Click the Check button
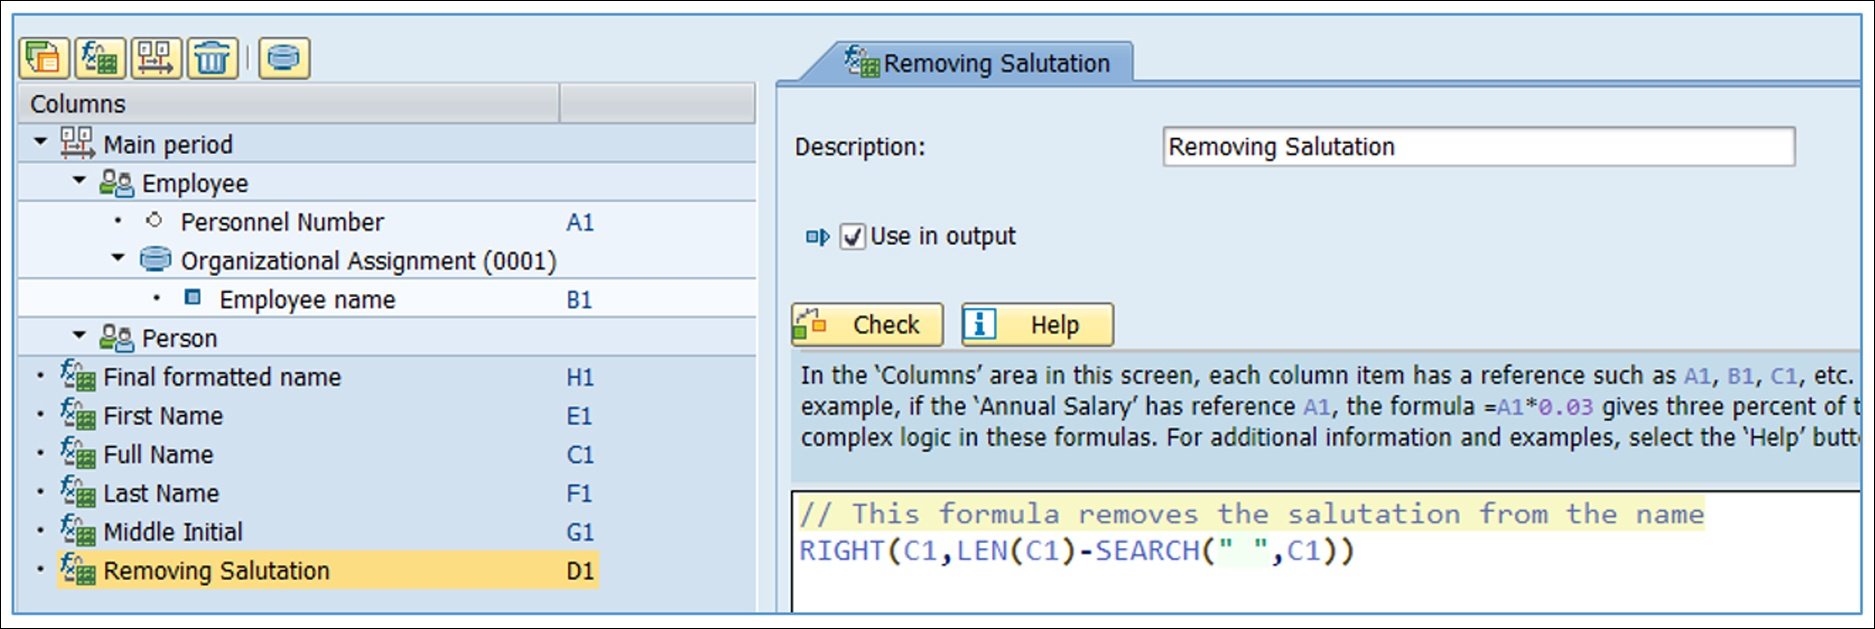 point(866,324)
